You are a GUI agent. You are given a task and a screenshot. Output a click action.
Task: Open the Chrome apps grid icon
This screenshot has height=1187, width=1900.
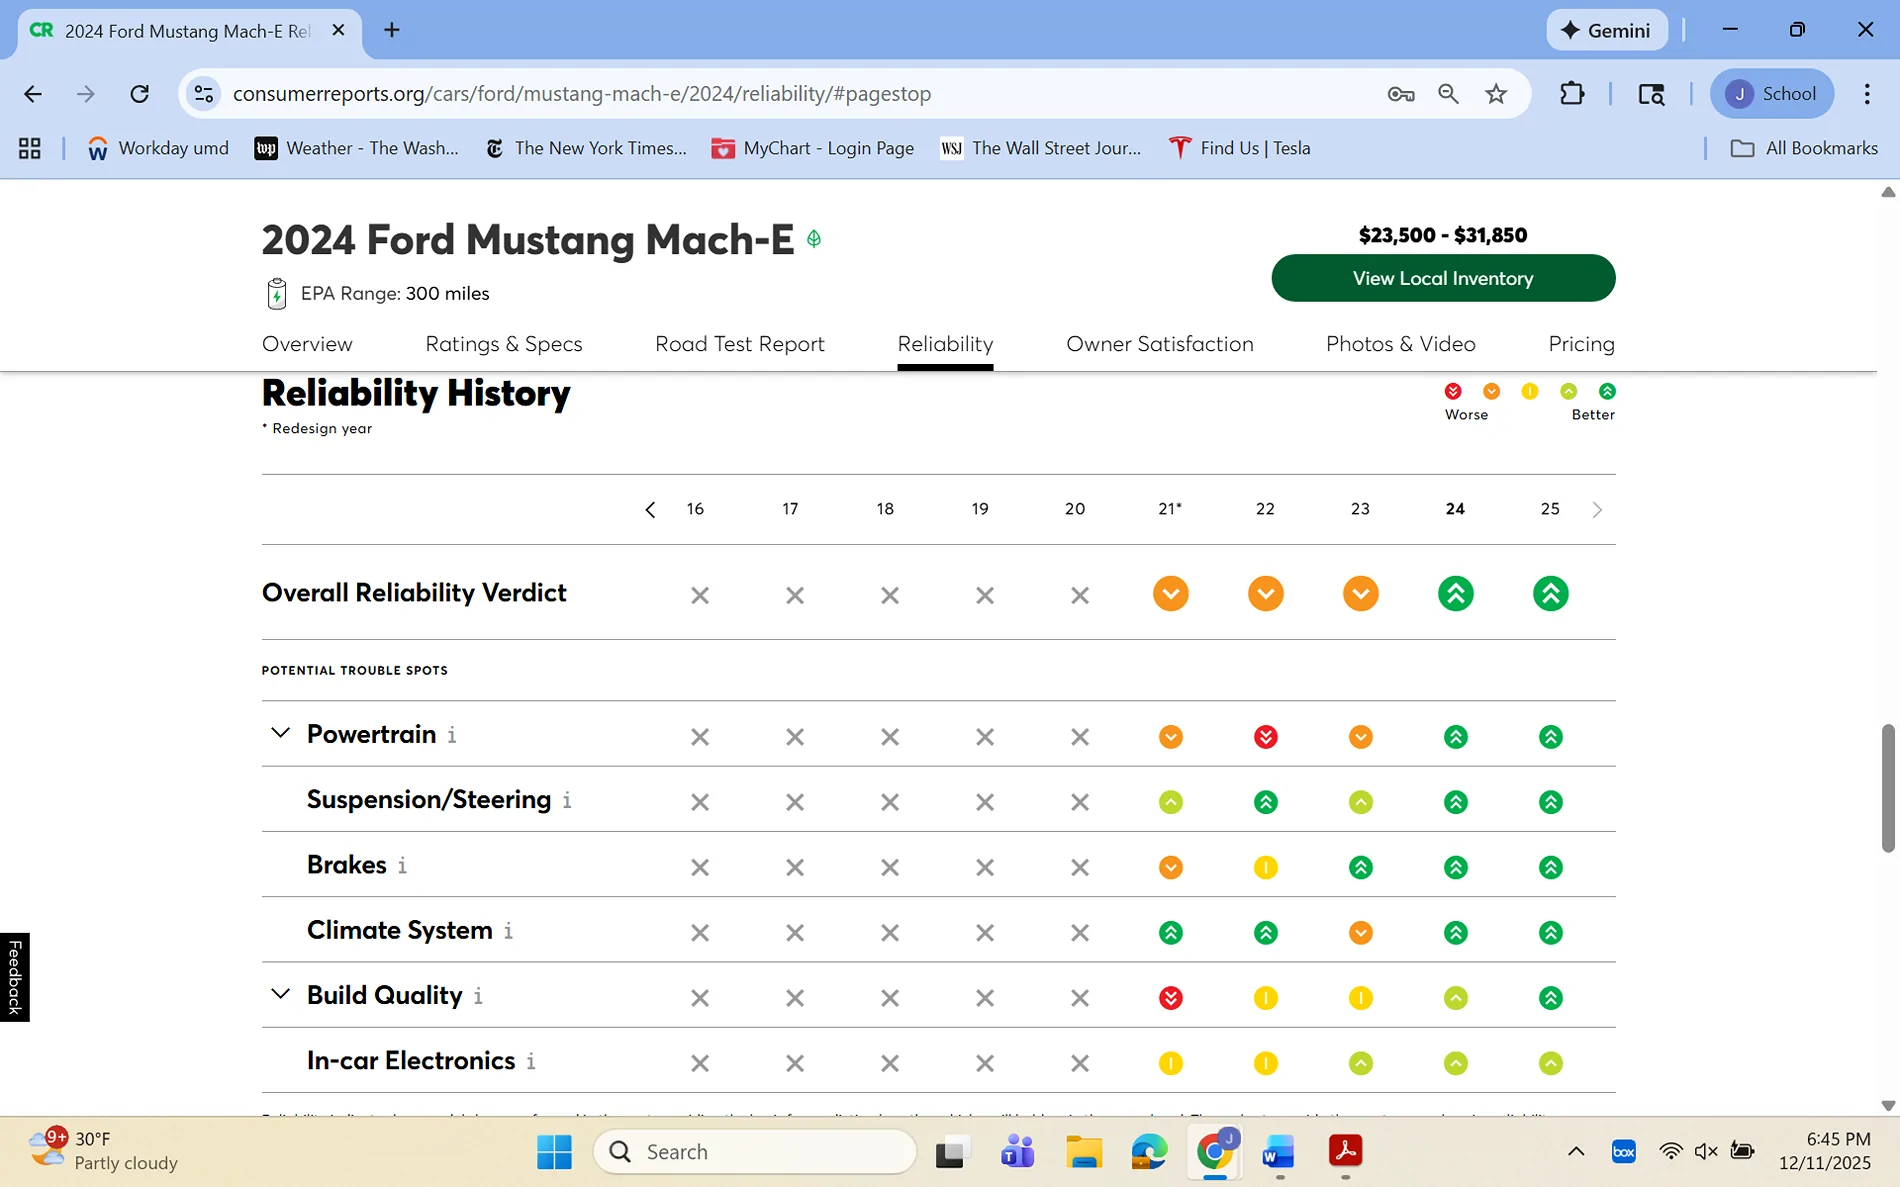[x=30, y=148]
